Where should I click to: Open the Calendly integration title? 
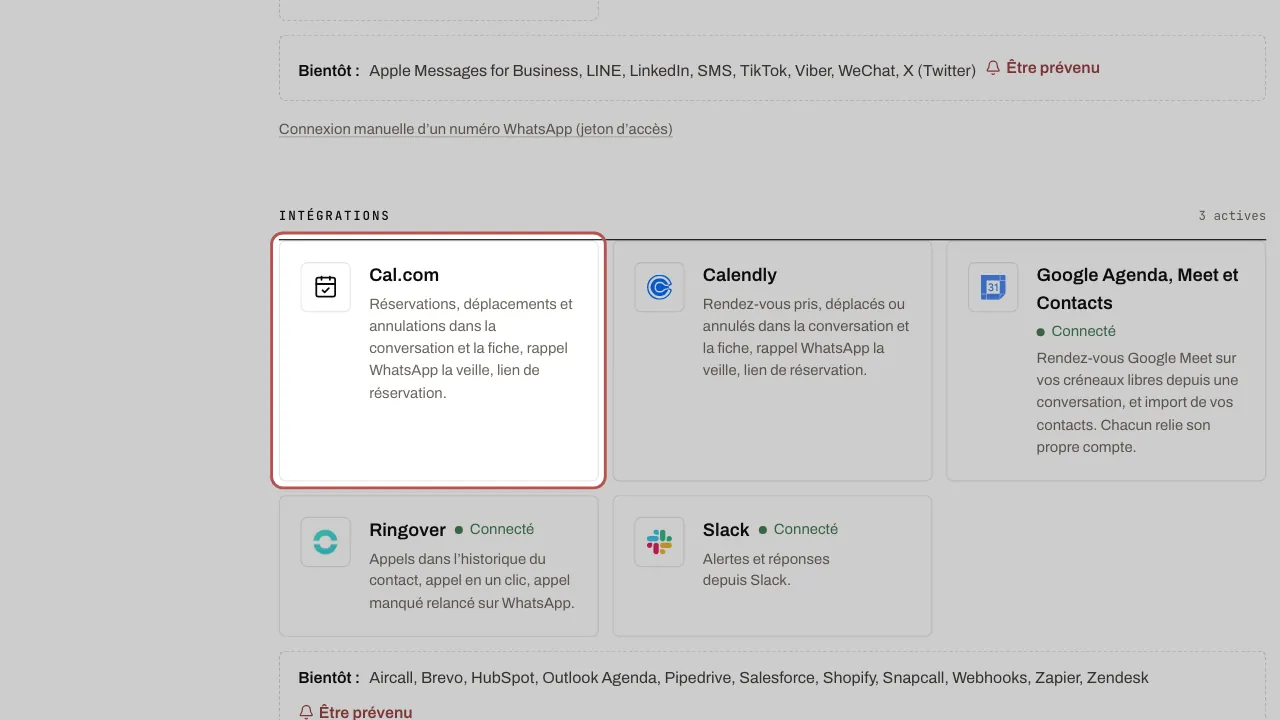(x=740, y=275)
